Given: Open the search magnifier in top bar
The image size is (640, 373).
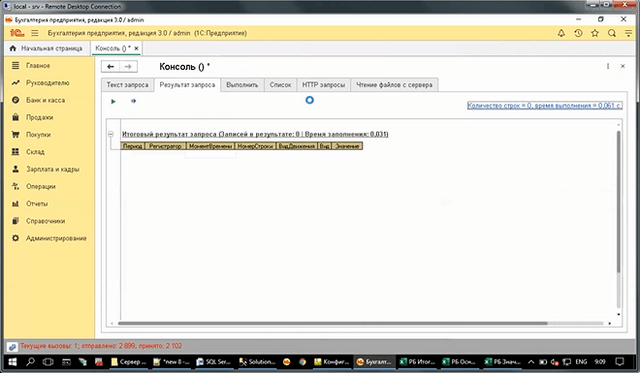Looking at the screenshot, I should [611, 33].
